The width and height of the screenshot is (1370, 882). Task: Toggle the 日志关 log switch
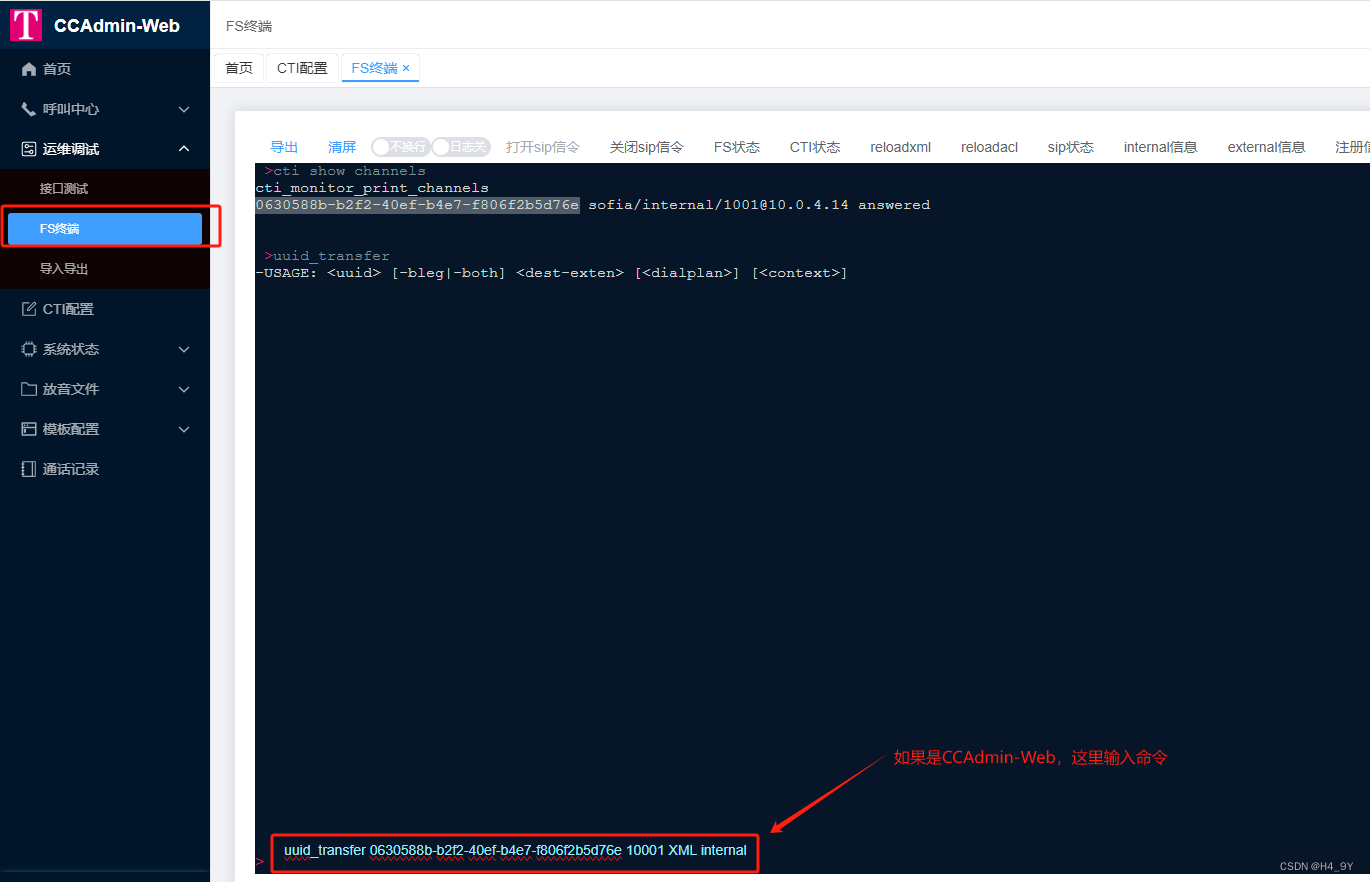tap(461, 147)
